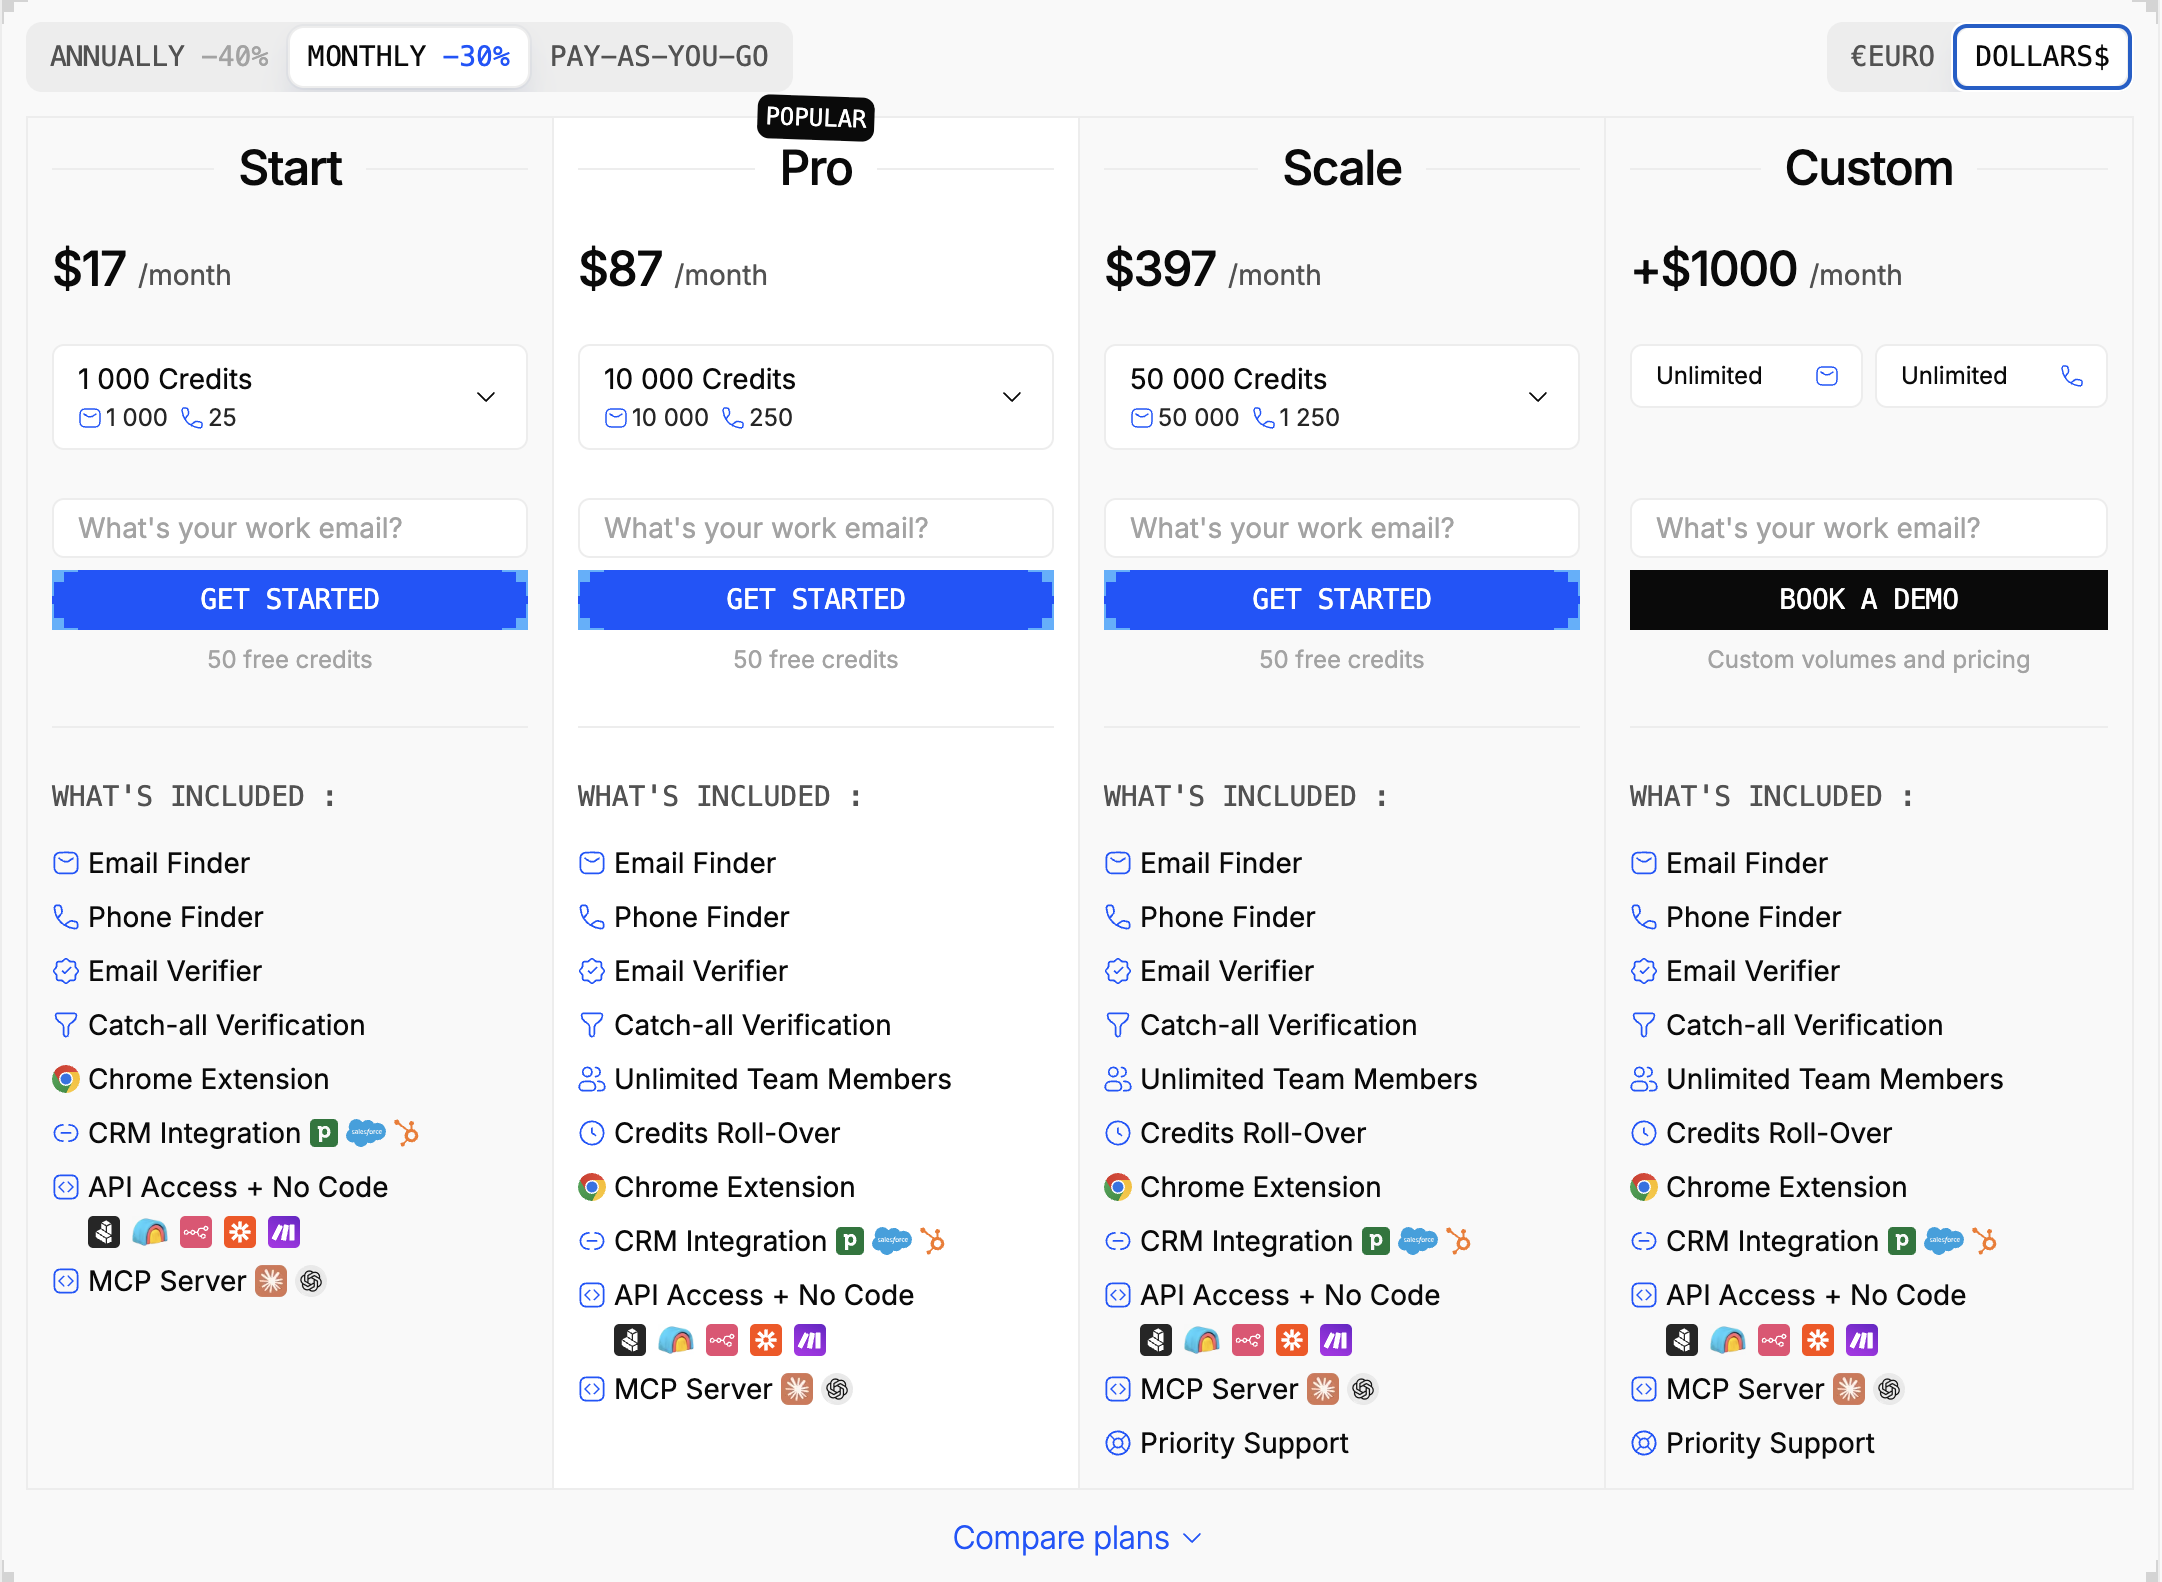The image size is (2162, 1582).
Task: Click the Chrome icon in Start plan features
Action: (66, 1079)
